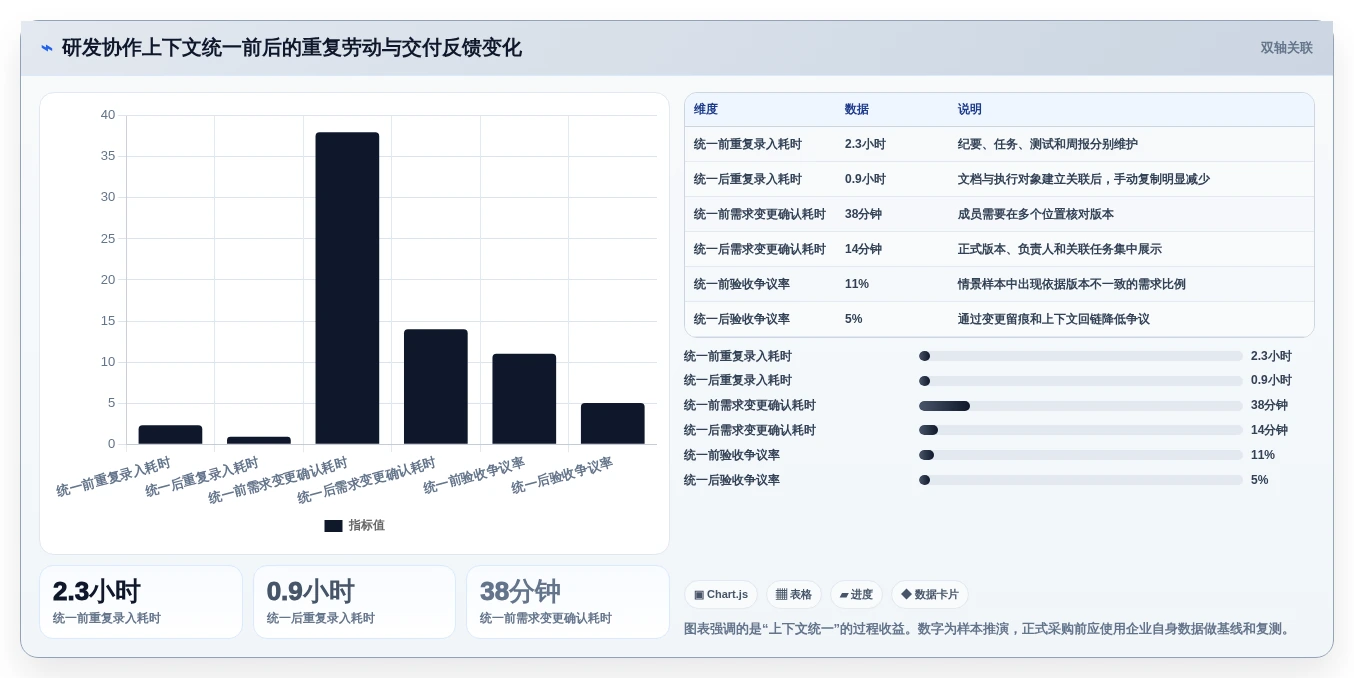Click table cell 统一前重复录入耗时
This screenshot has width=1354, height=678.
click(x=748, y=145)
